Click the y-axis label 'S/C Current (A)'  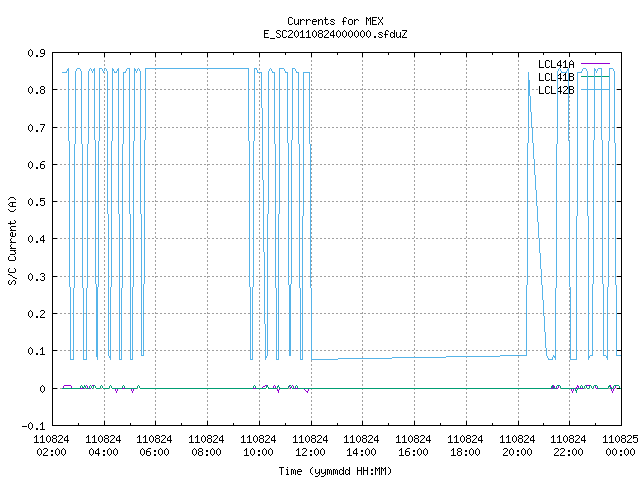[x=12, y=241]
